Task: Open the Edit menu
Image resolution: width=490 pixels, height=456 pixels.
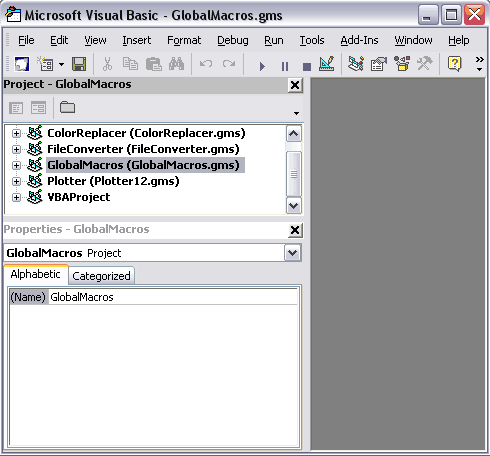Action: click(x=59, y=40)
